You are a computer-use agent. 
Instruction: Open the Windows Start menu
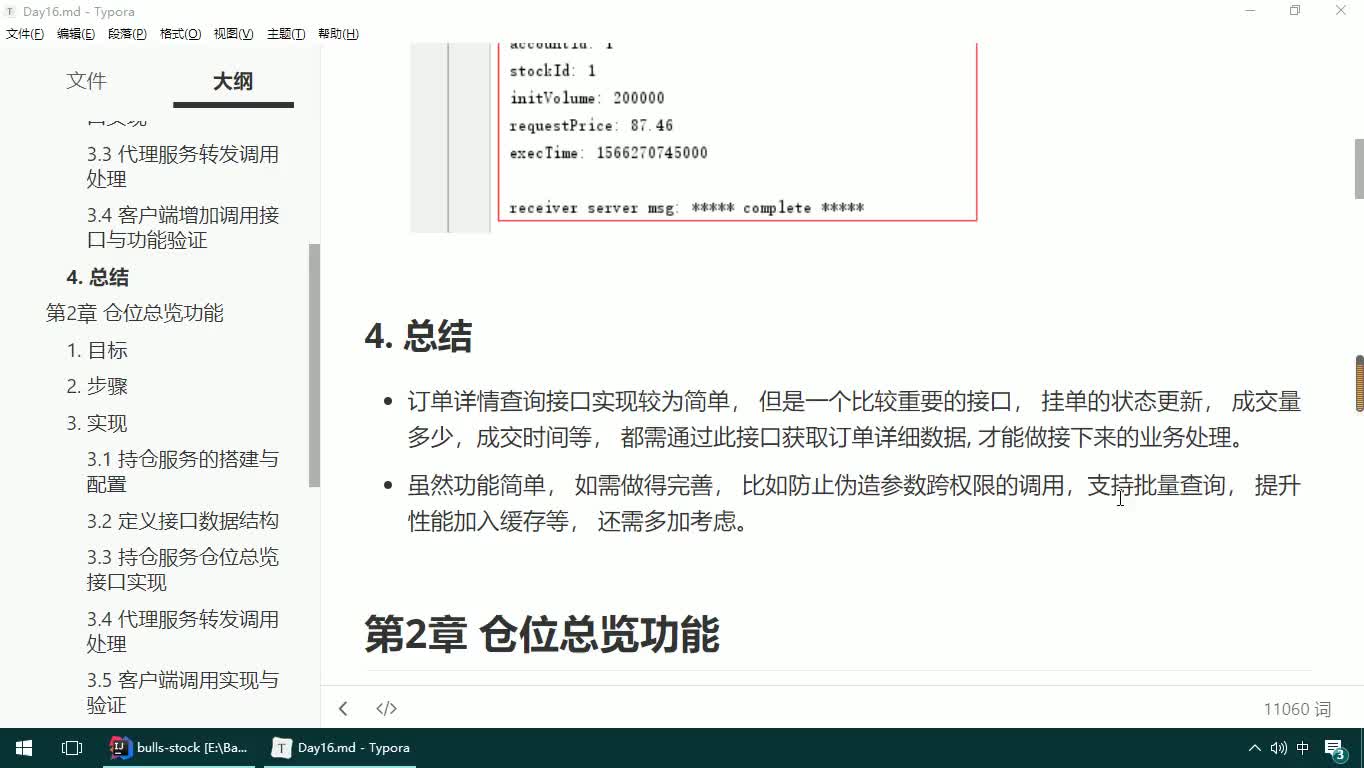coord(23,747)
